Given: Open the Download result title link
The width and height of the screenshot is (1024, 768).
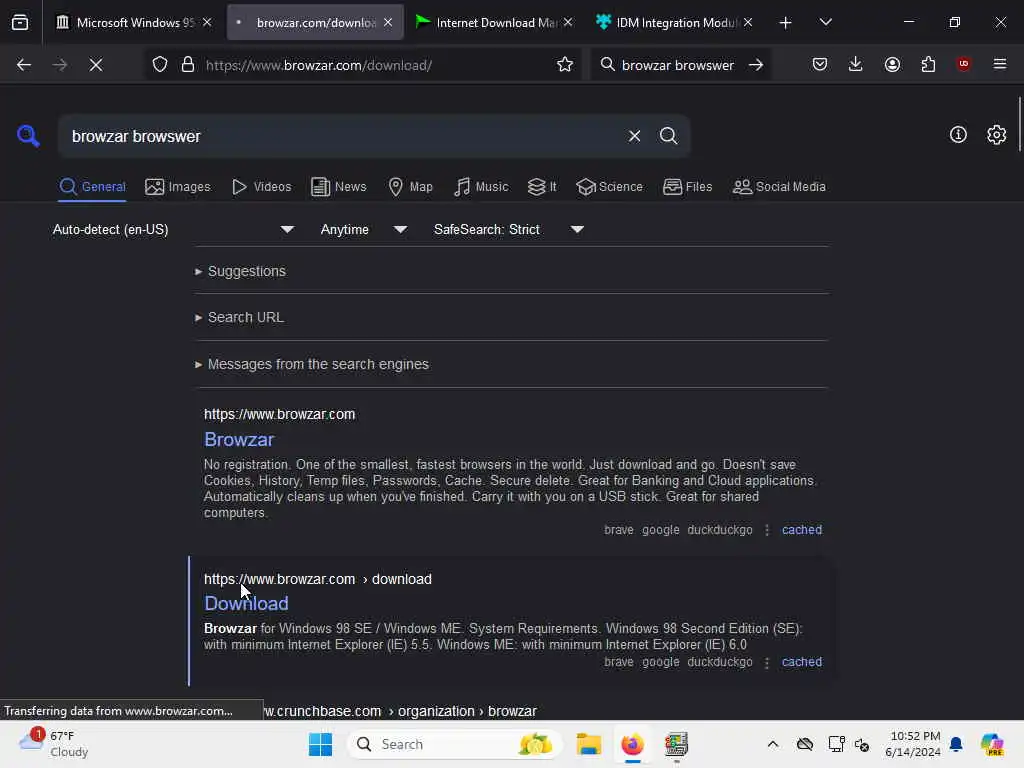Looking at the screenshot, I should (x=246, y=603).
